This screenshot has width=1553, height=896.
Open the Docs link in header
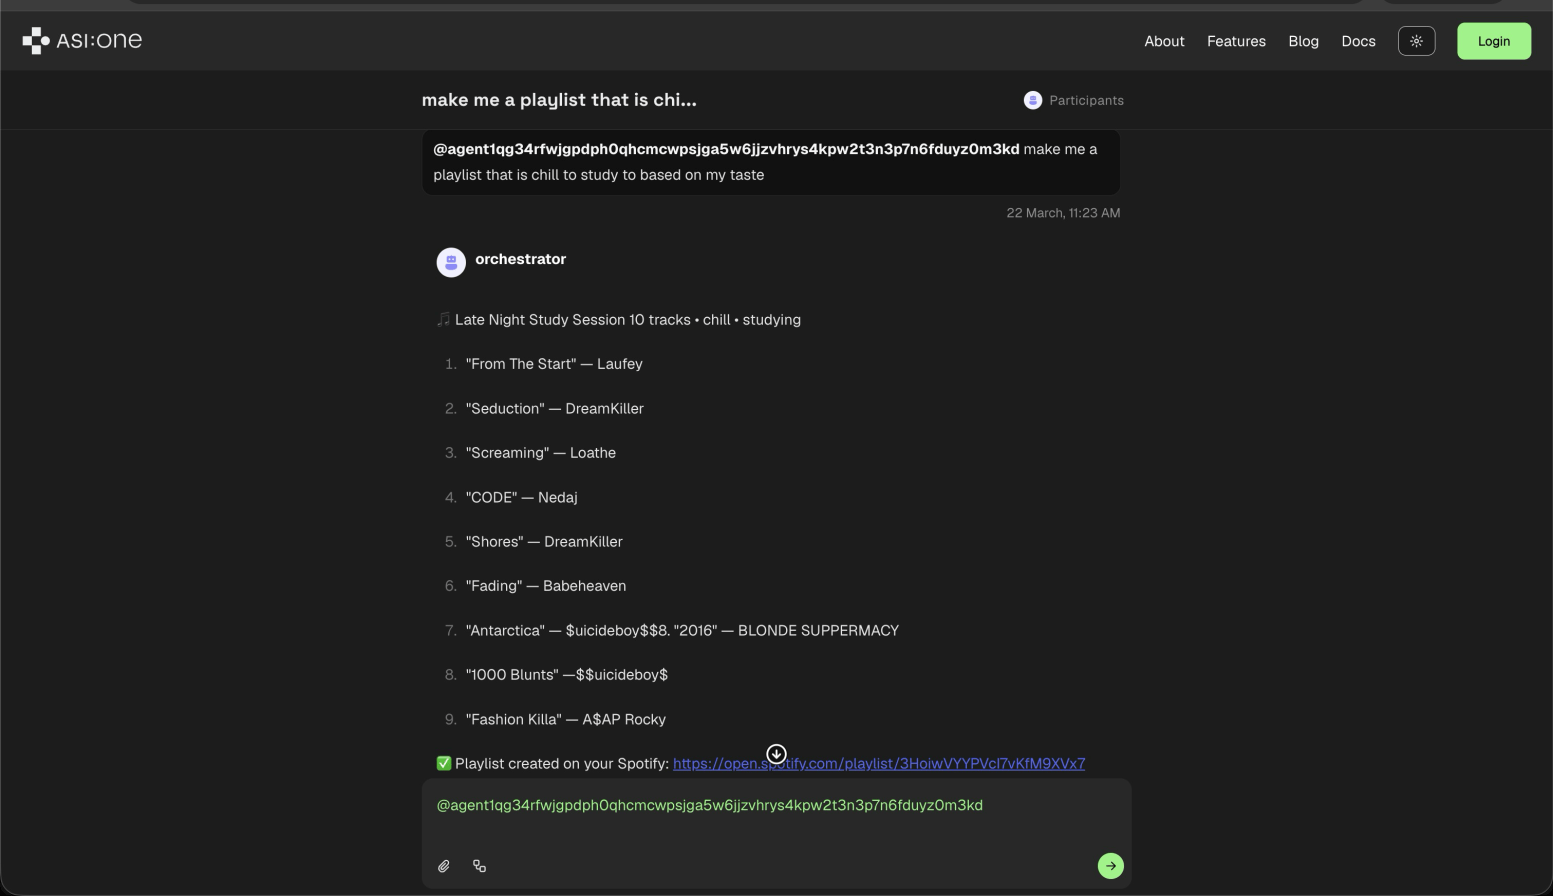click(1358, 41)
